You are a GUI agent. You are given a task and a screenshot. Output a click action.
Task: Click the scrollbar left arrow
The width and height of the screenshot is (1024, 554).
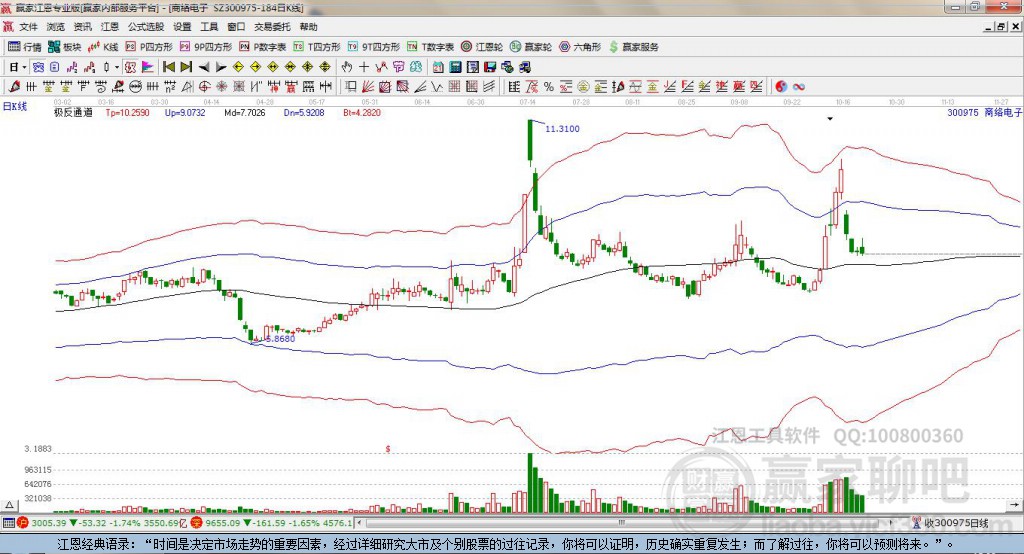(x=359, y=523)
